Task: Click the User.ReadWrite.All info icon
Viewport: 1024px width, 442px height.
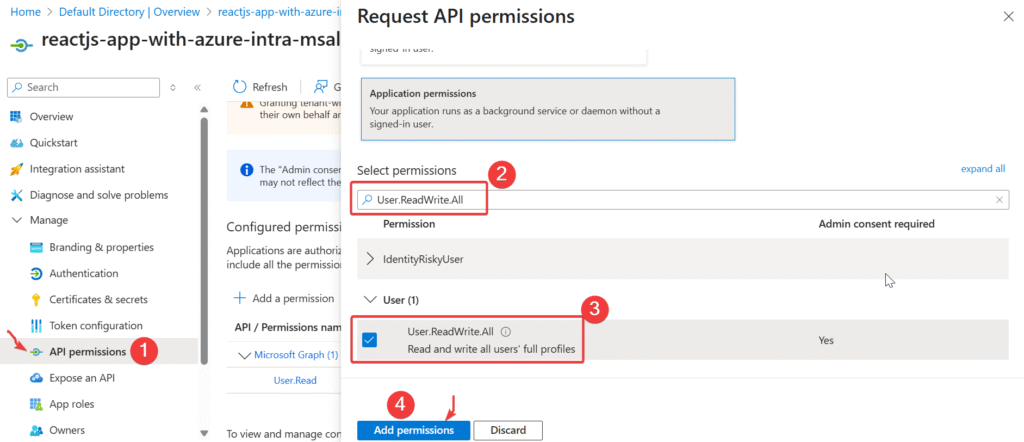Action: coord(506,332)
